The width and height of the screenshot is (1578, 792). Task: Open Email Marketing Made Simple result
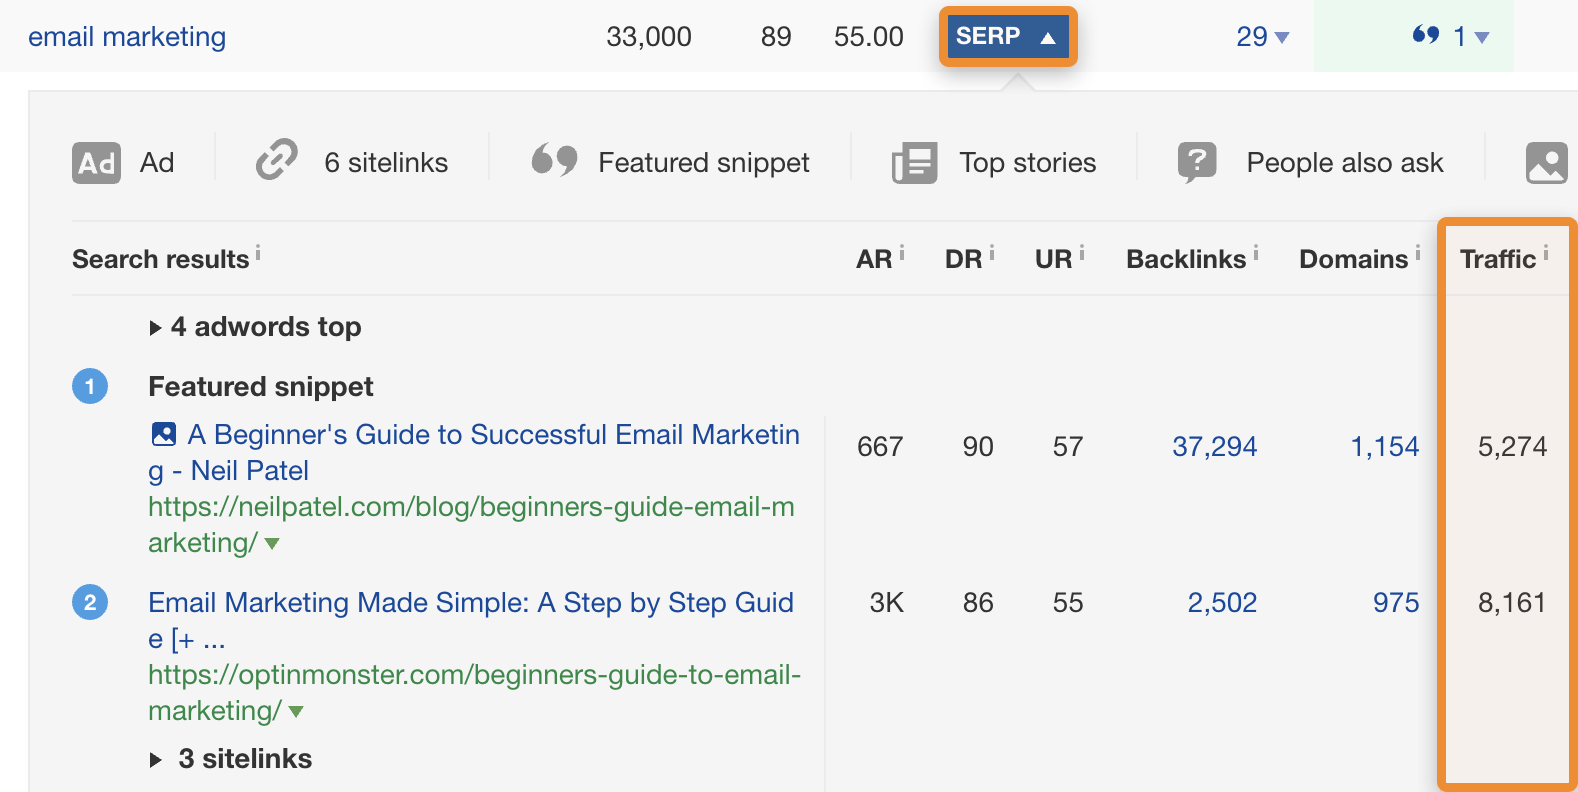[470, 603]
